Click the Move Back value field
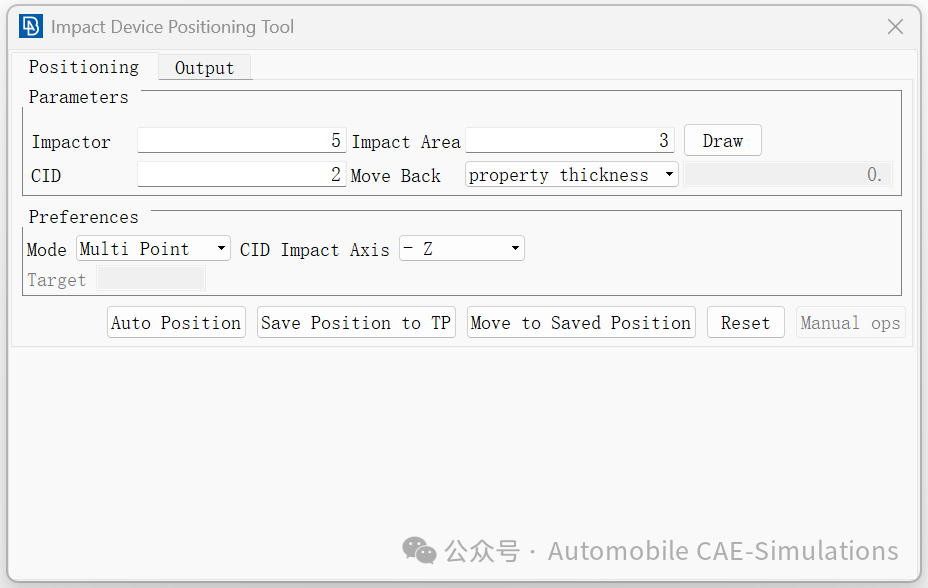Screen dimensions: 928x588 click(788, 175)
